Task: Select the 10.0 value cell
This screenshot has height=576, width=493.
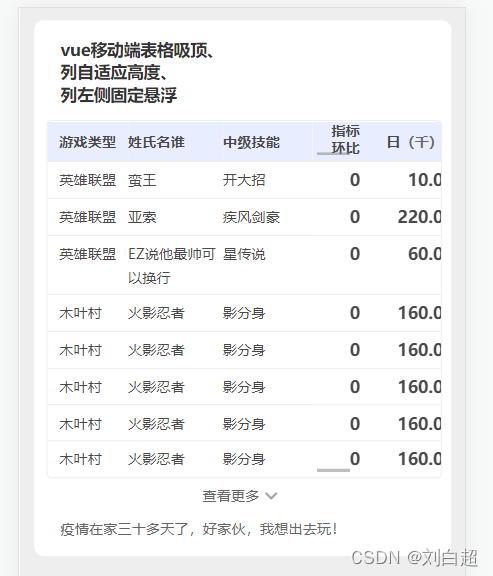Action: tap(425, 180)
